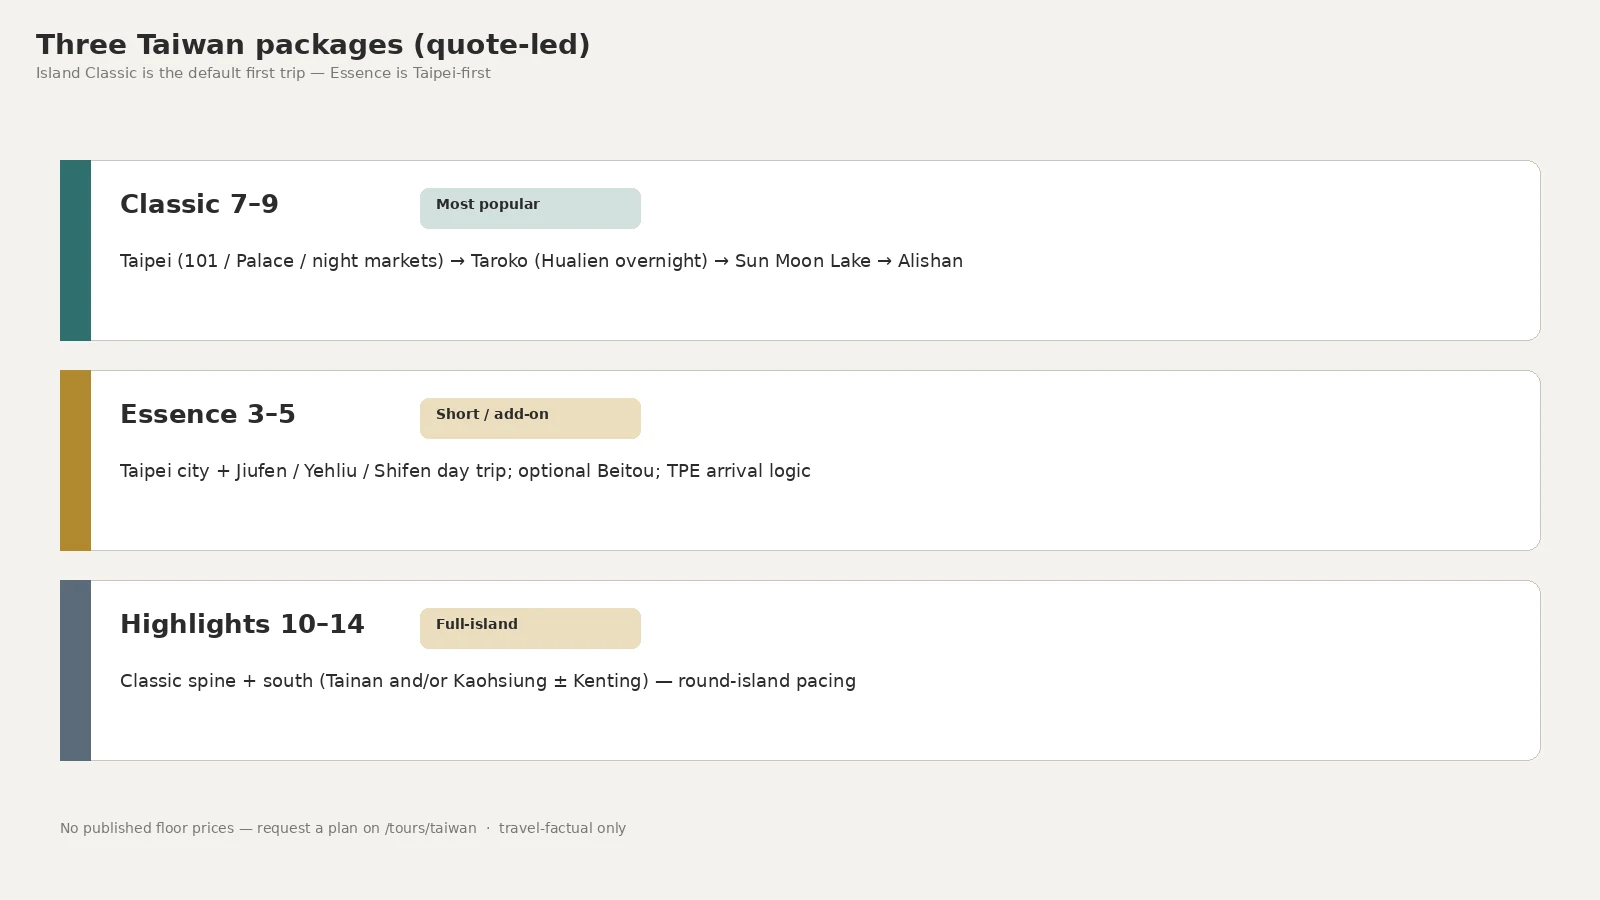This screenshot has height=900, width=1600.
Task: Click the gold color bar on Essence card
Action: pos(75,460)
